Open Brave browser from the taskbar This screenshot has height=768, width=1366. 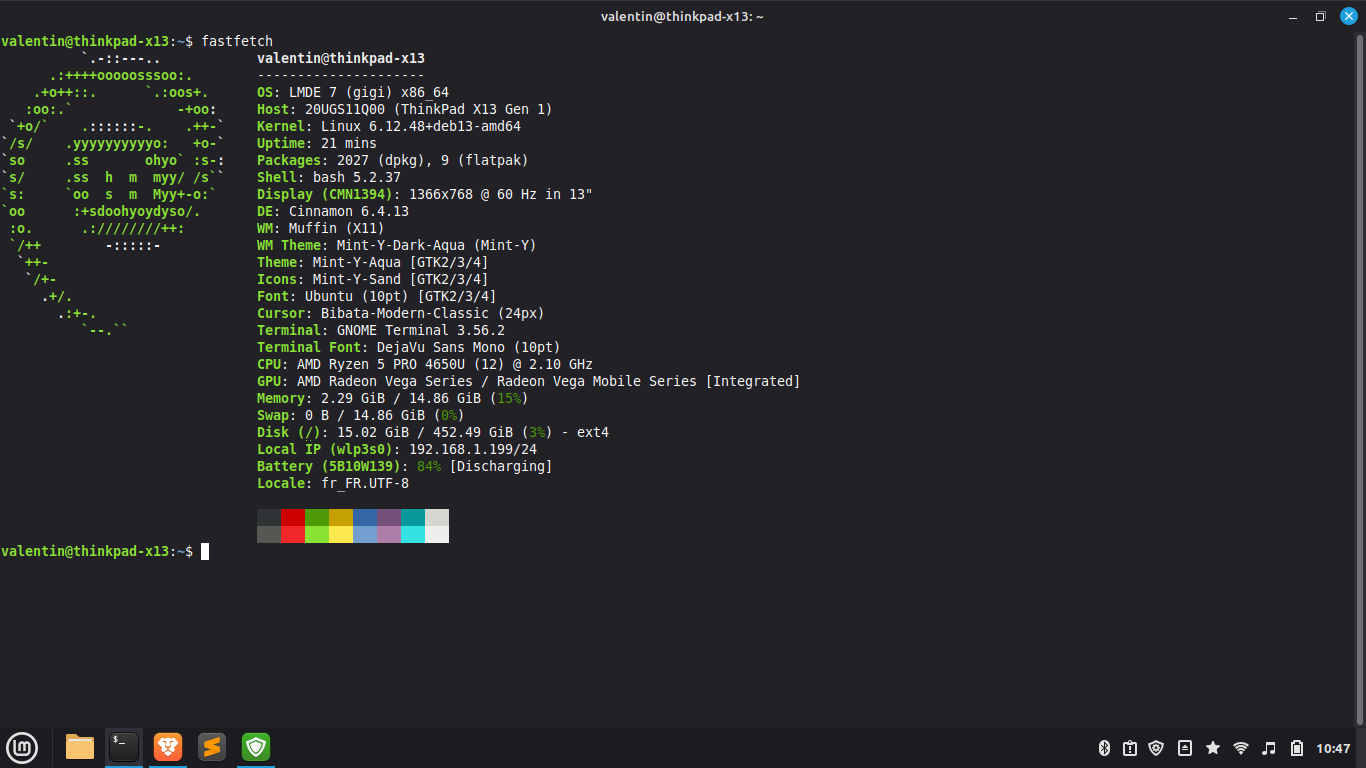click(168, 747)
